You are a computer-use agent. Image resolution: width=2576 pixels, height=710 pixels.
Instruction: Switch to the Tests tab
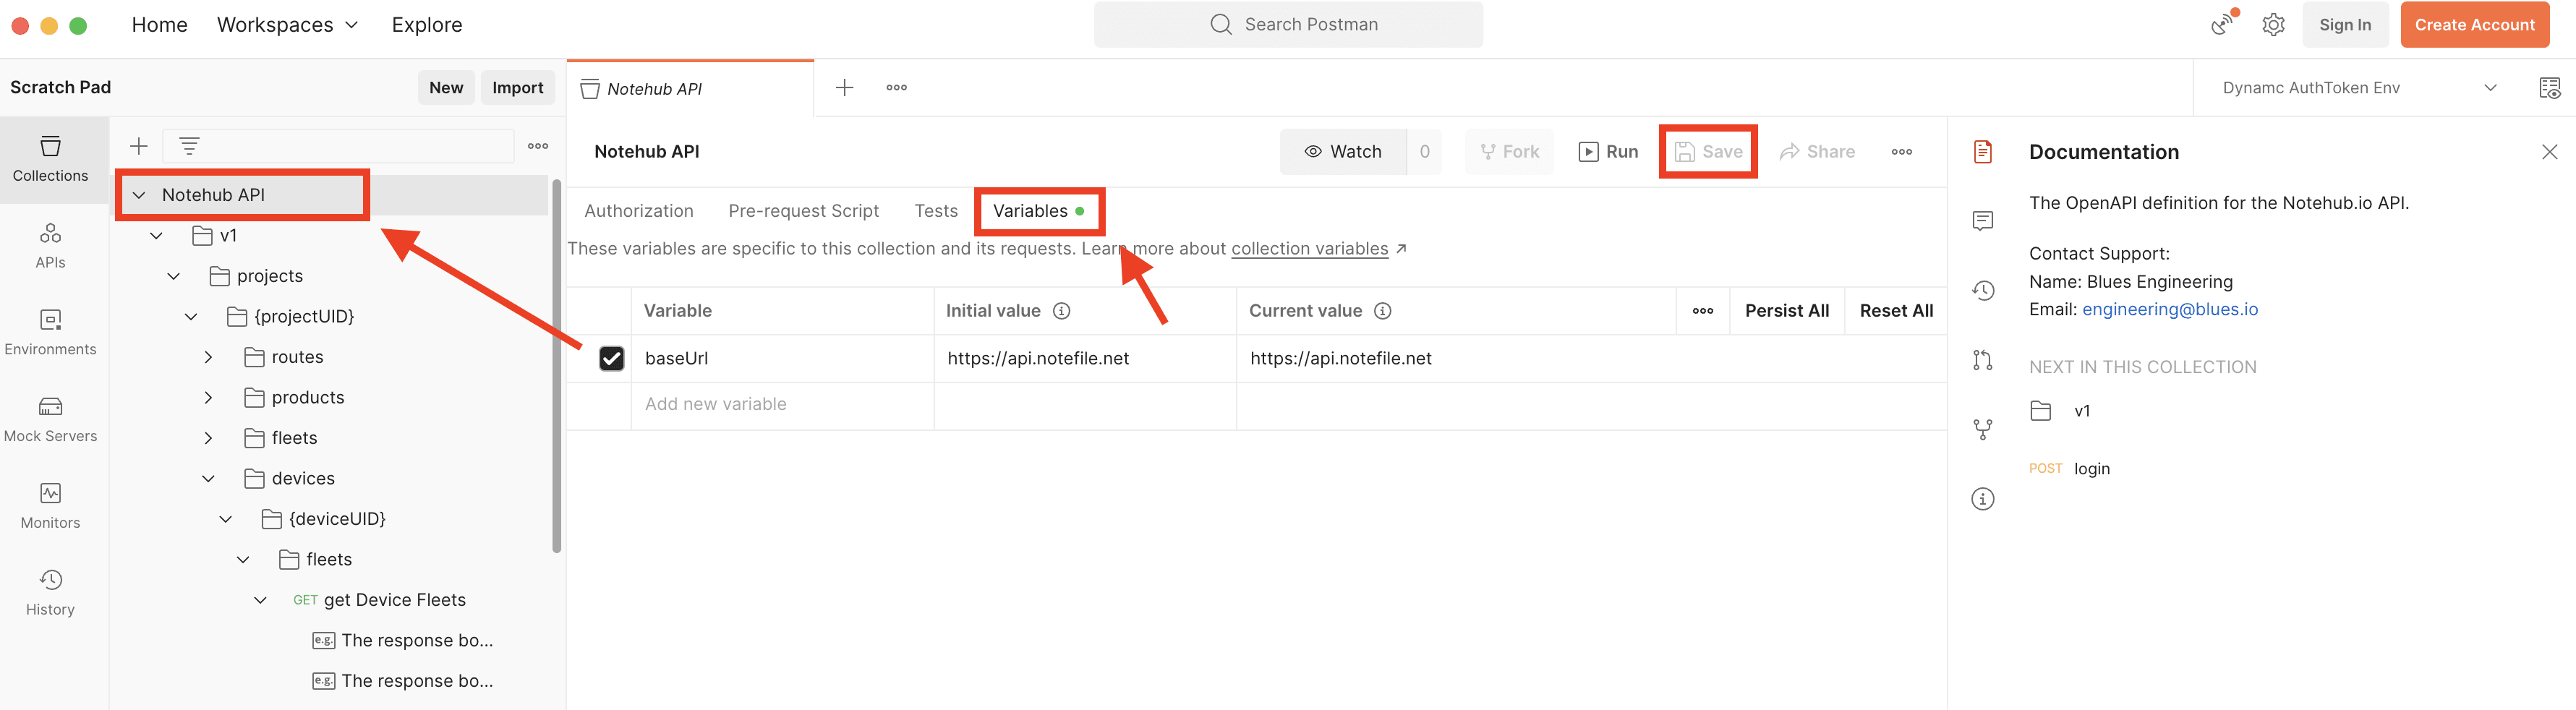click(935, 211)
